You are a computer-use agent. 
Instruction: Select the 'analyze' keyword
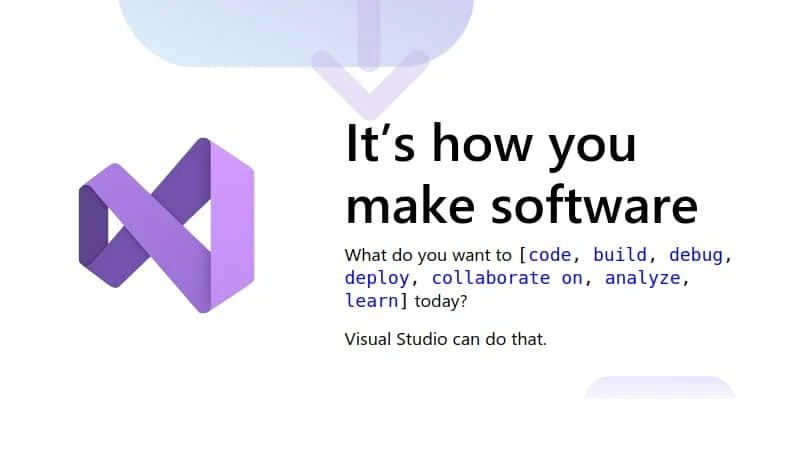642,279
